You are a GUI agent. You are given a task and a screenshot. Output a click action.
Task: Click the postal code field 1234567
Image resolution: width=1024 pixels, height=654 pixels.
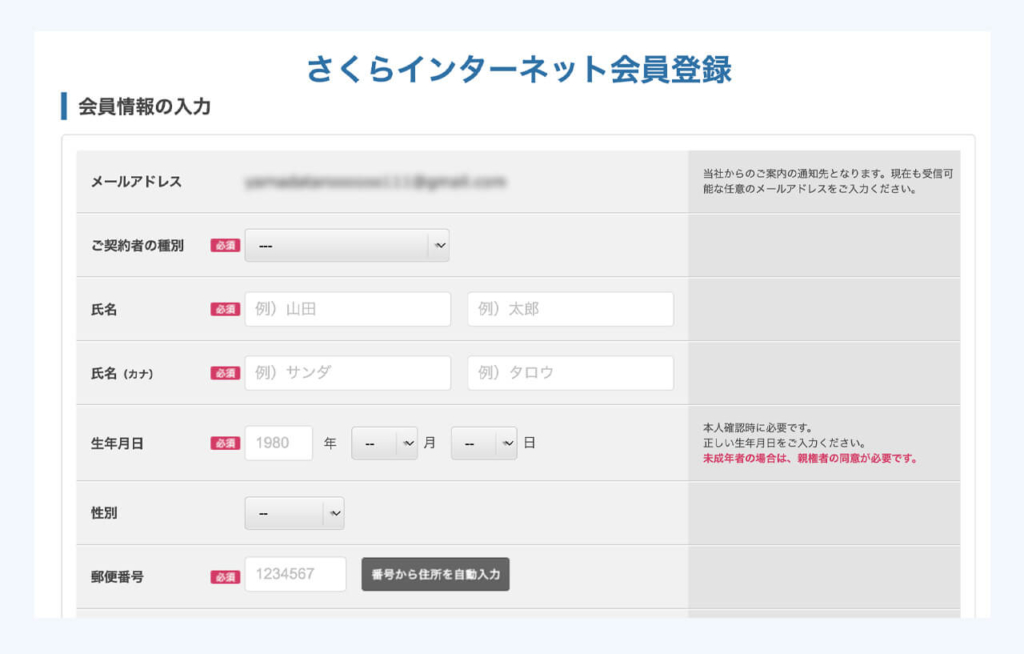click(x=295, y=574)
